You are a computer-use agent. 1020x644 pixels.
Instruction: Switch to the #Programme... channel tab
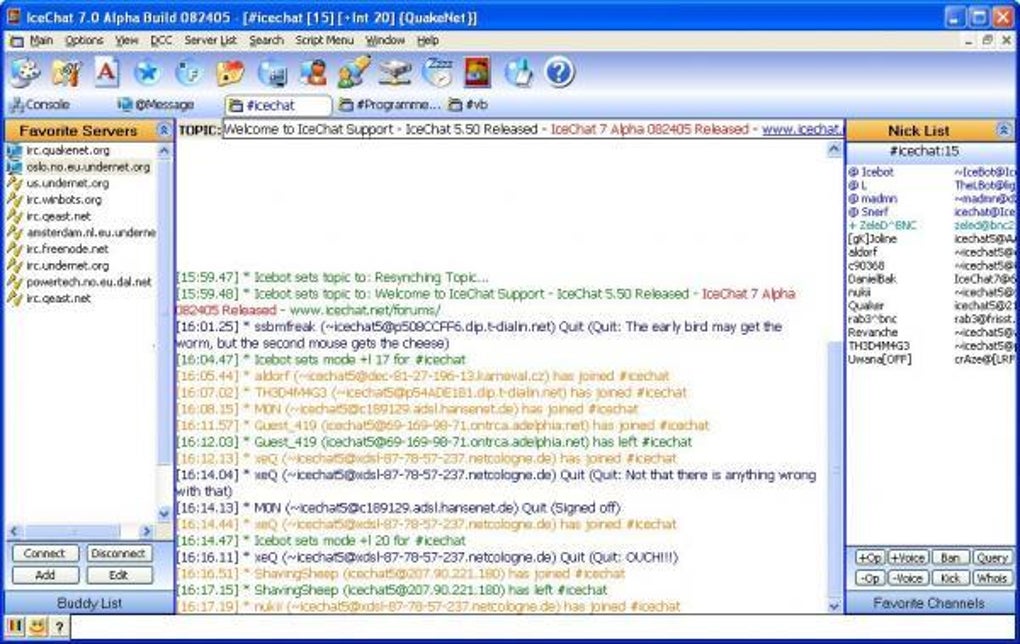tap(390, 104)
